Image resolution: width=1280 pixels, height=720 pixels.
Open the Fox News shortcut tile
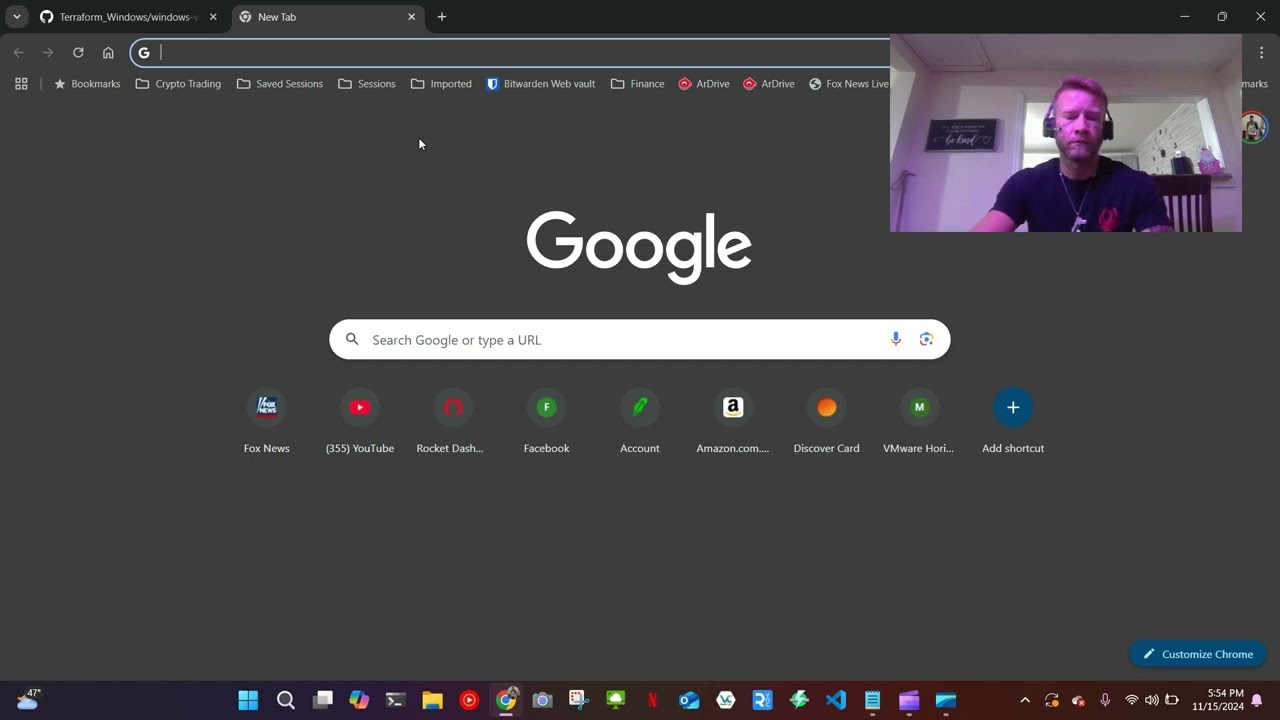point(266,422)
